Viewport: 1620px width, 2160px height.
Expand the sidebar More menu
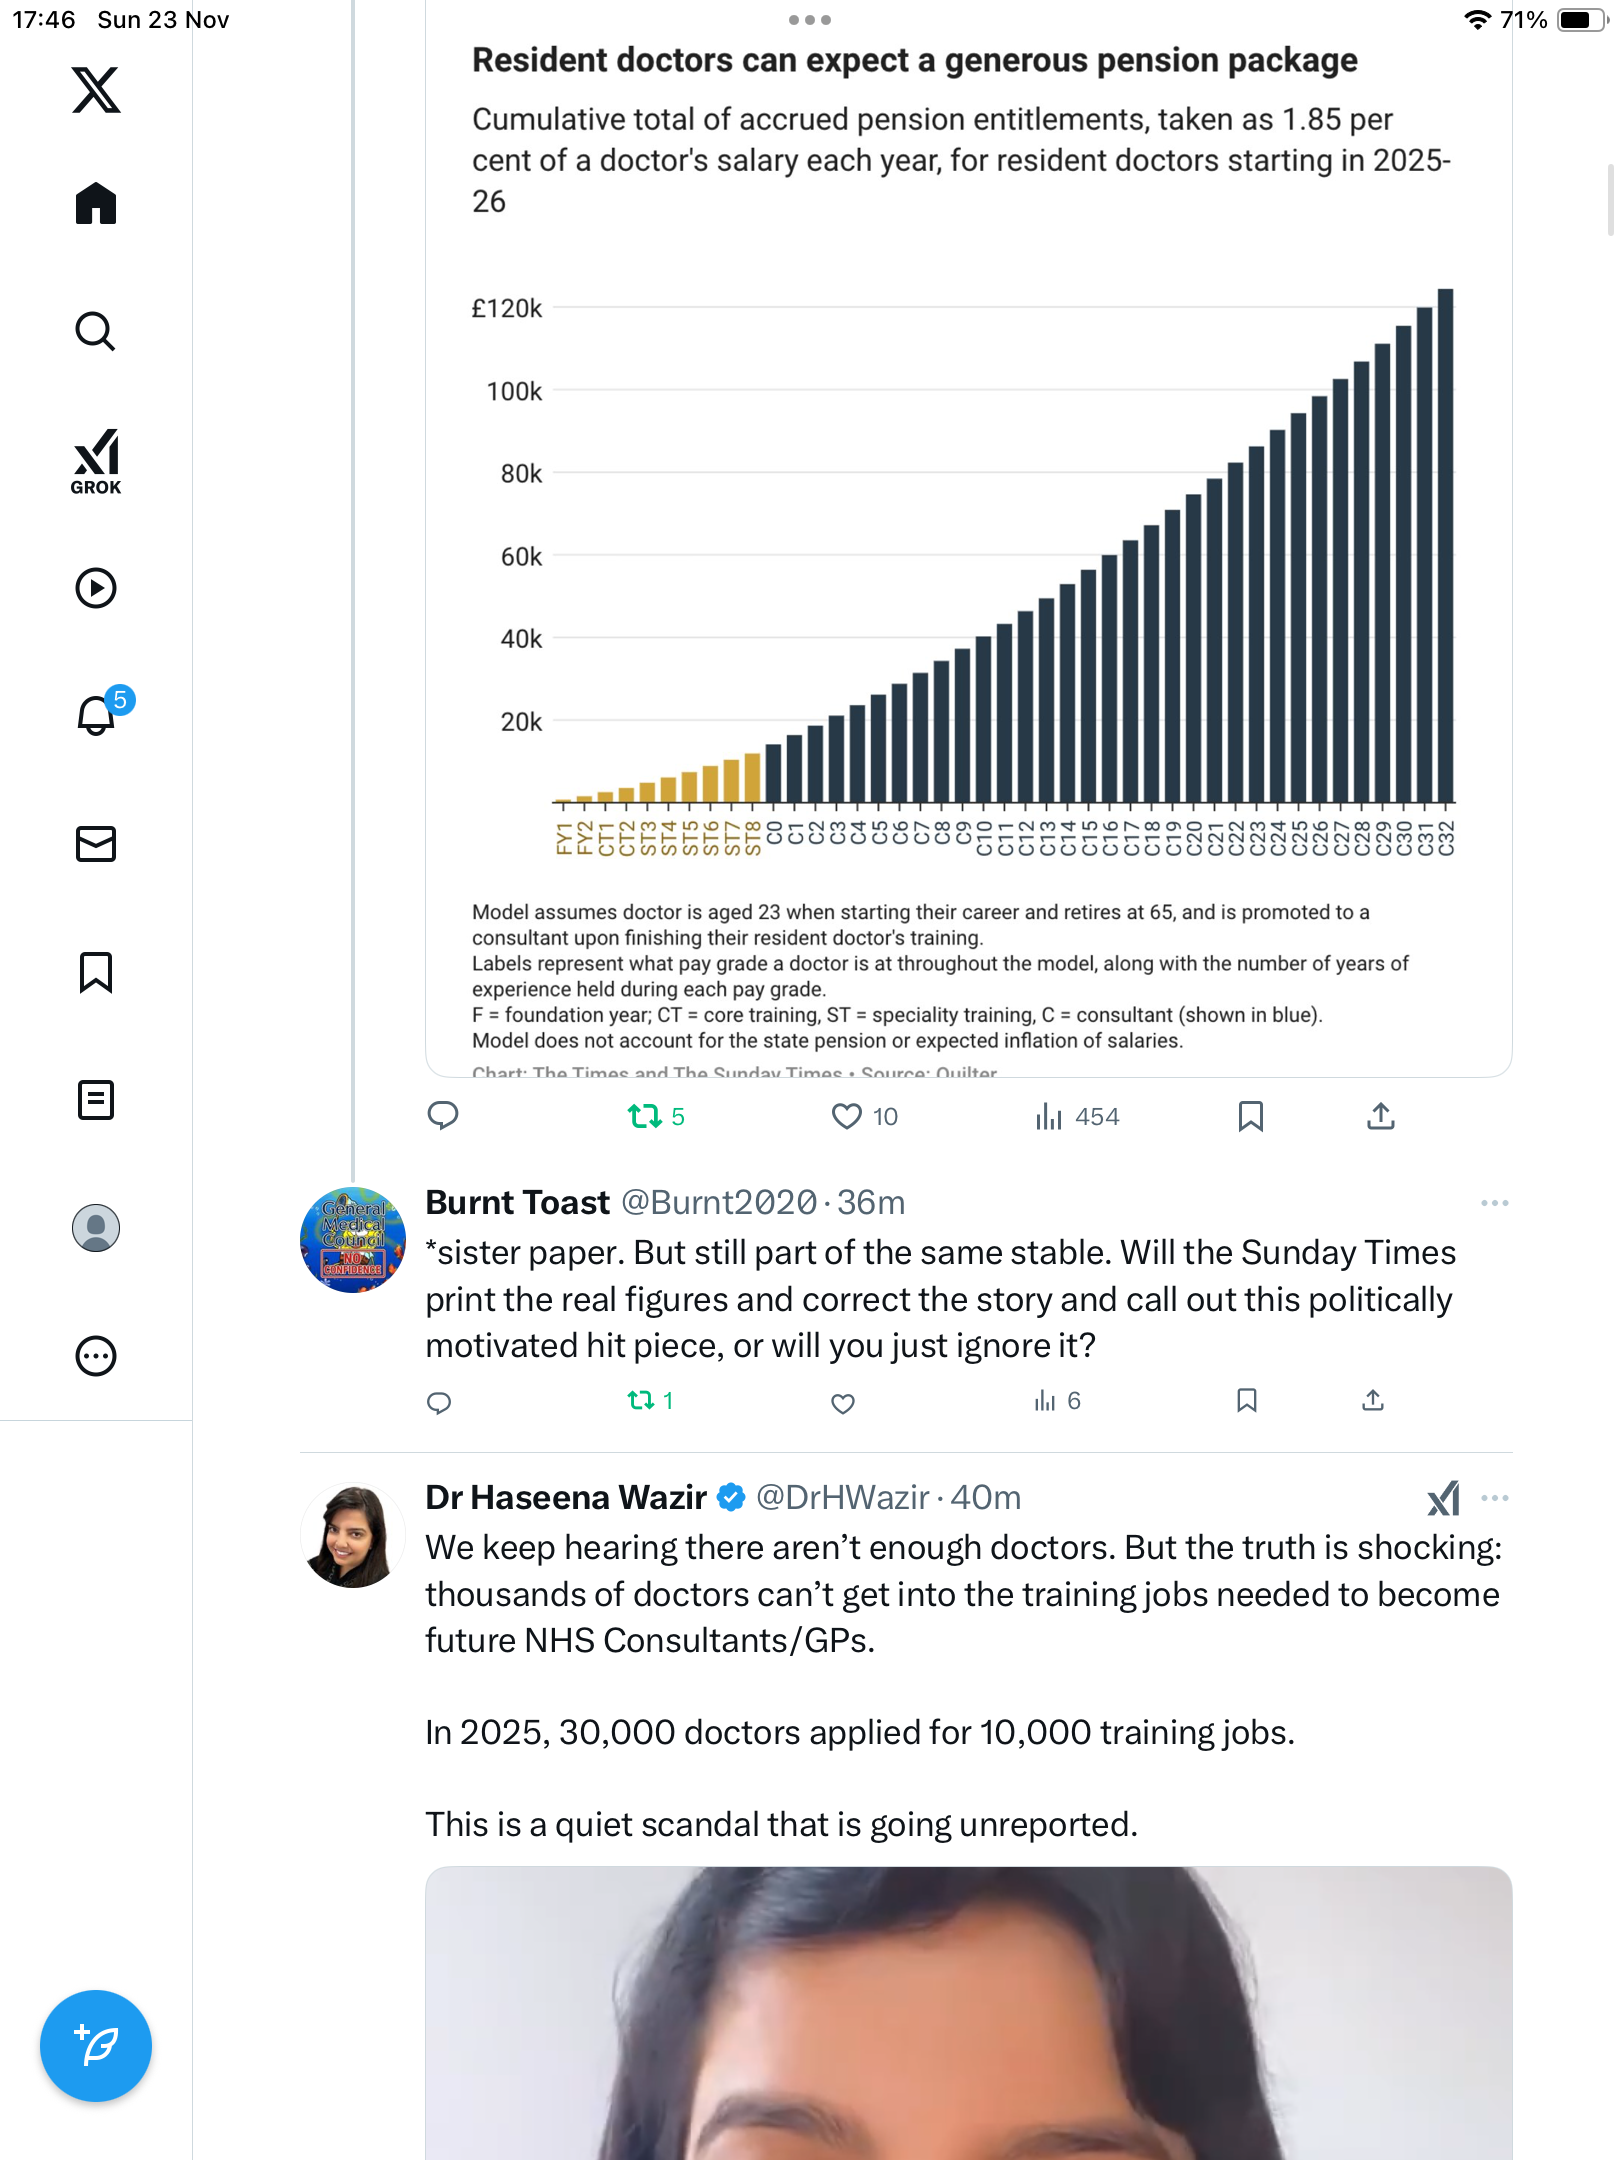96,1356
